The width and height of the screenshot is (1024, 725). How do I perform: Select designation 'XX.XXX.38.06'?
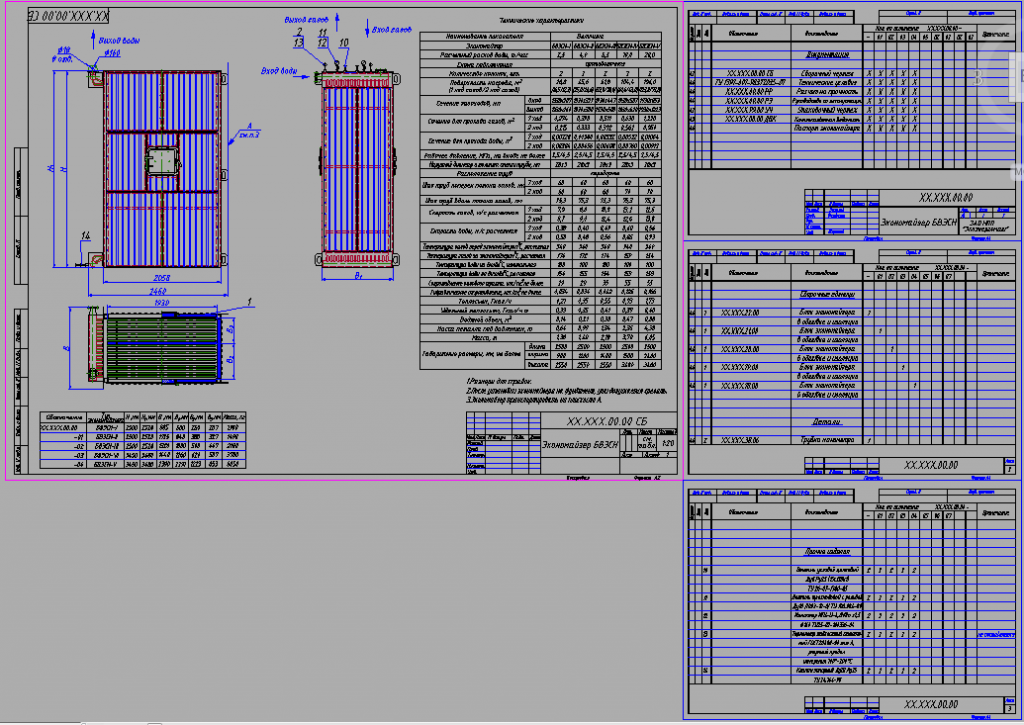(740, 440)
